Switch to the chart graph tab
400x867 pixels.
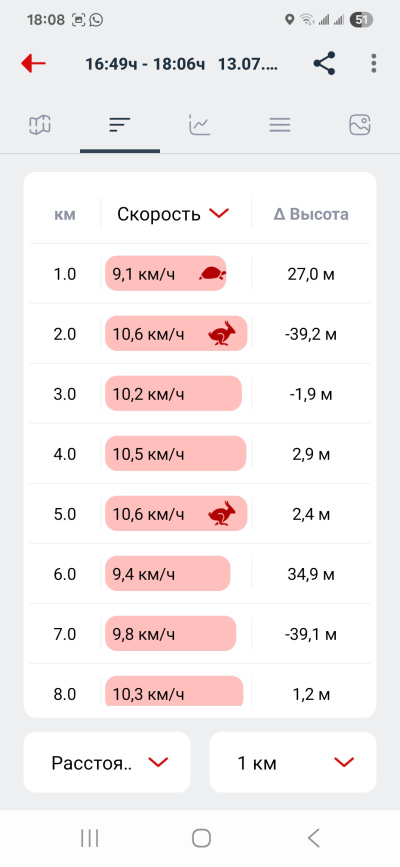[x=199, y=125]
